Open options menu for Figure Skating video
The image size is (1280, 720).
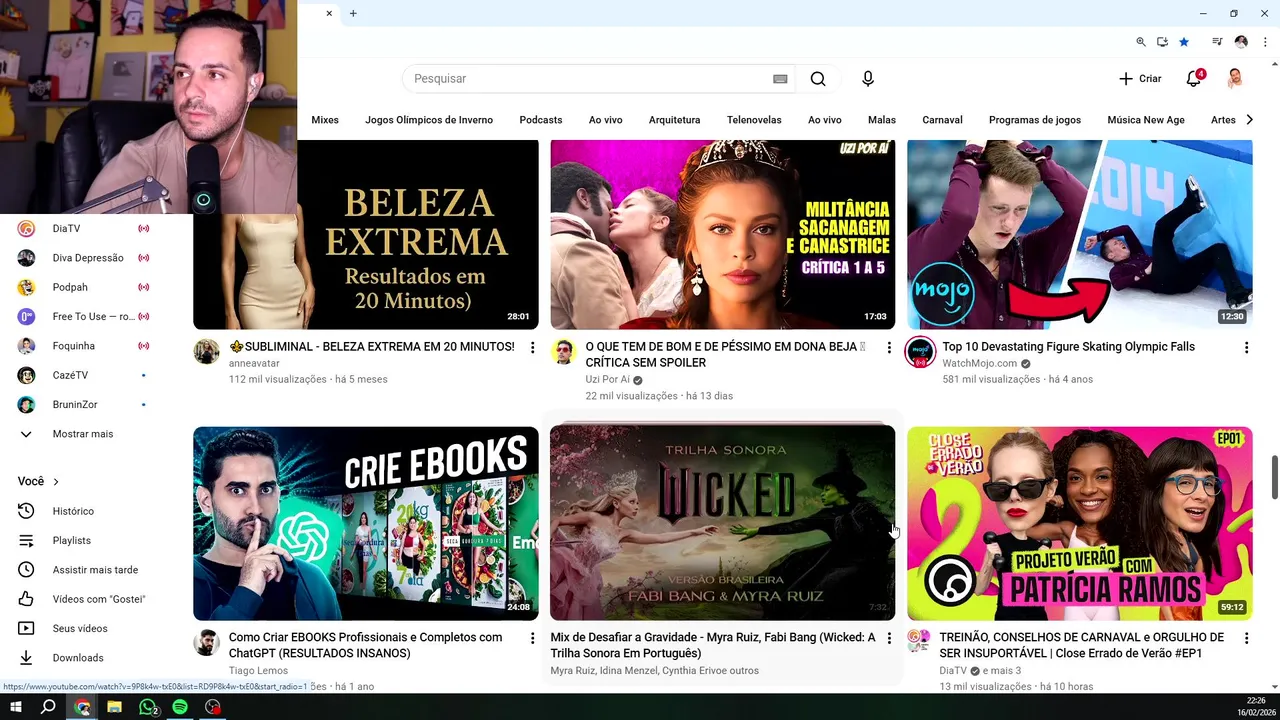(1246, 348)
